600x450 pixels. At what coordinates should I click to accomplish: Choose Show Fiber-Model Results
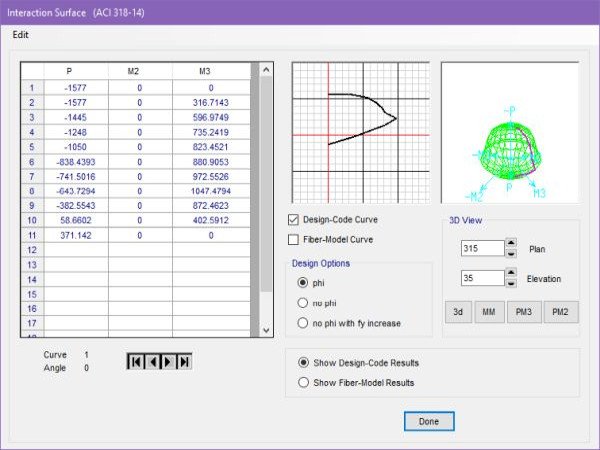click(x=304, y=382)
